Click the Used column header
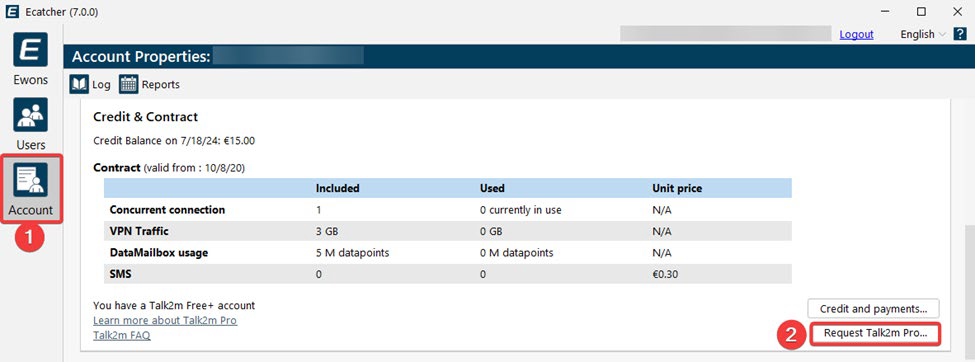 click(492, 188)
